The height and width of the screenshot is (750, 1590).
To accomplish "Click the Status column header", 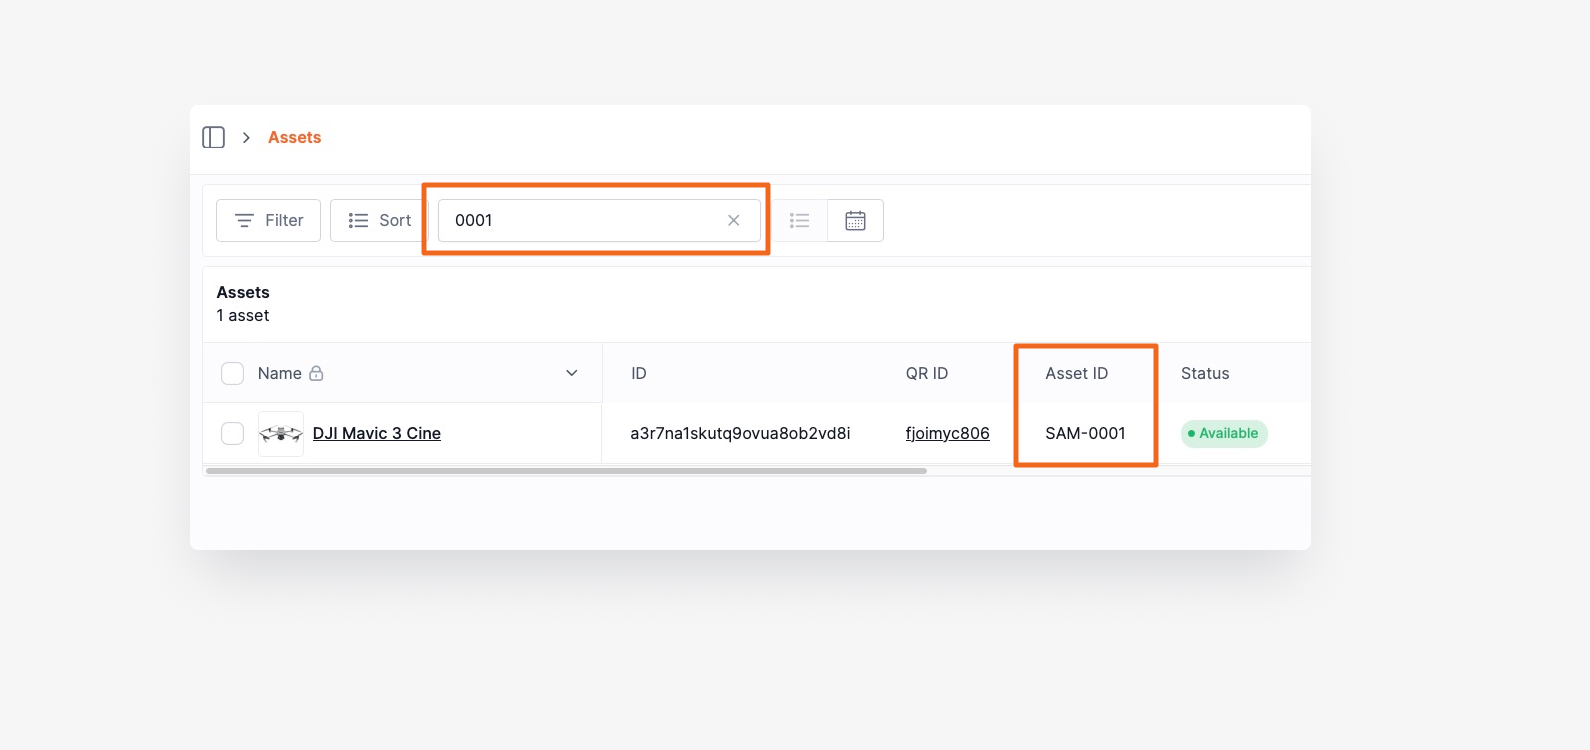I will (x=1205, y=373).
